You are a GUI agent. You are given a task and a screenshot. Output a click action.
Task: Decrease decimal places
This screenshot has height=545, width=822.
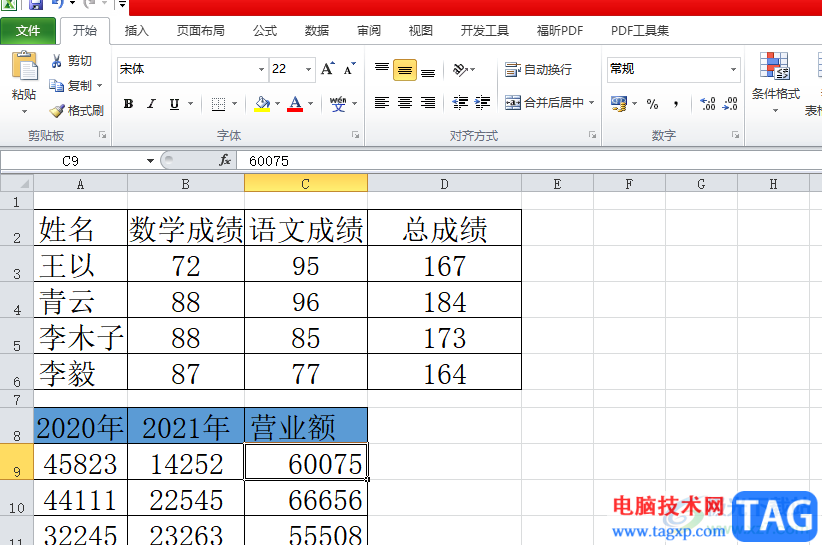pyautogui.click(x=730, y=104)
